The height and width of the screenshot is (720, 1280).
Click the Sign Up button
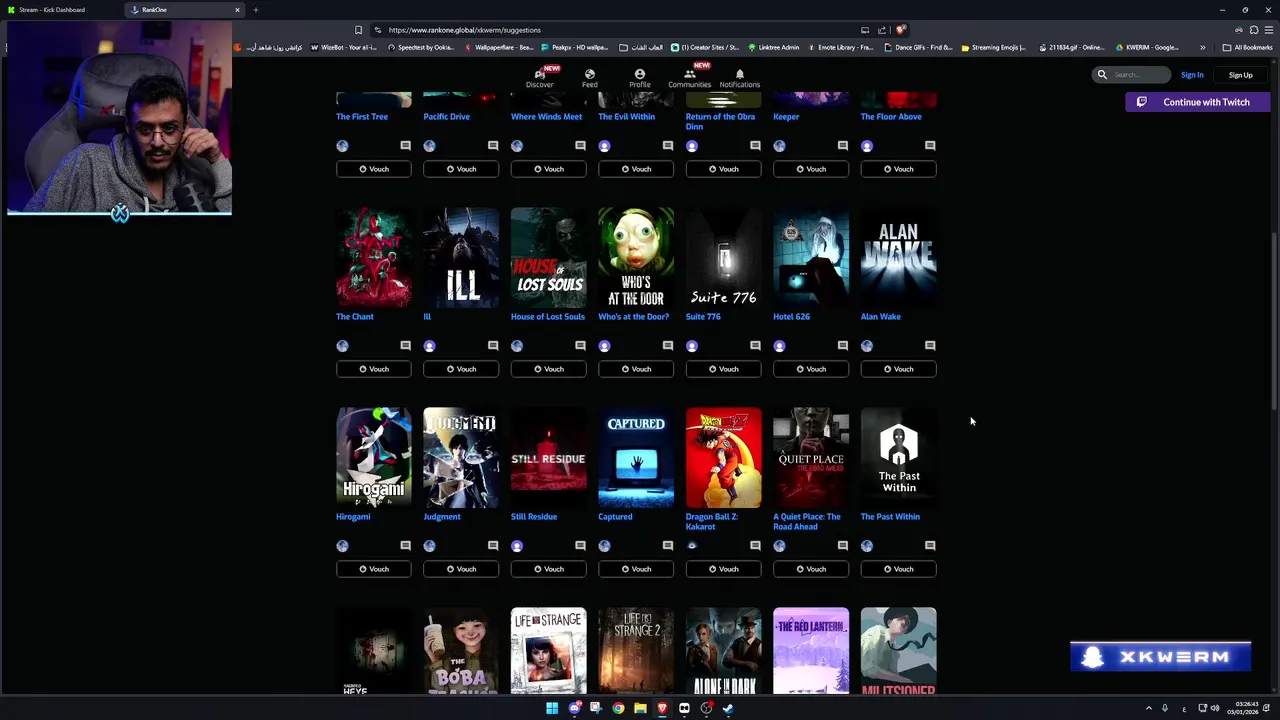(1240, 75)
